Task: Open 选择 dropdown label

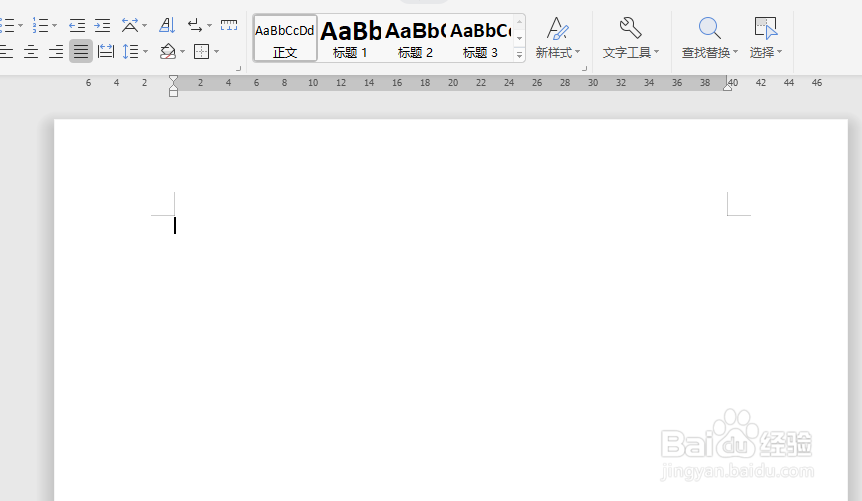Action: point(765,52)
